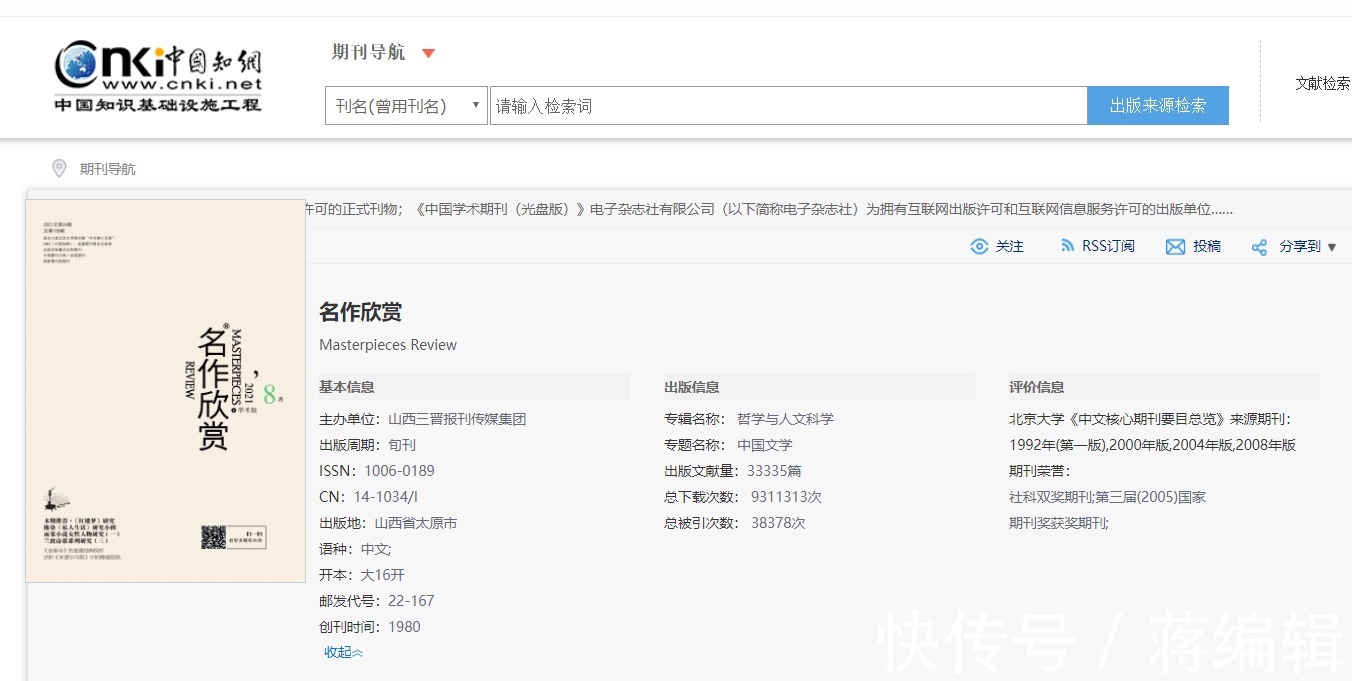Image resolution: width=1352 pixels, height=681 pixels.
Task: Select the 基本信息 section header
Action: pyautogui.click(x=347, y=387)
